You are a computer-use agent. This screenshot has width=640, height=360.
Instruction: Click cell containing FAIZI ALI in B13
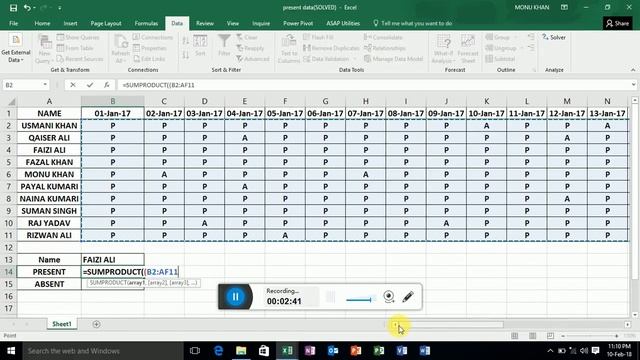tap(113, 260)
